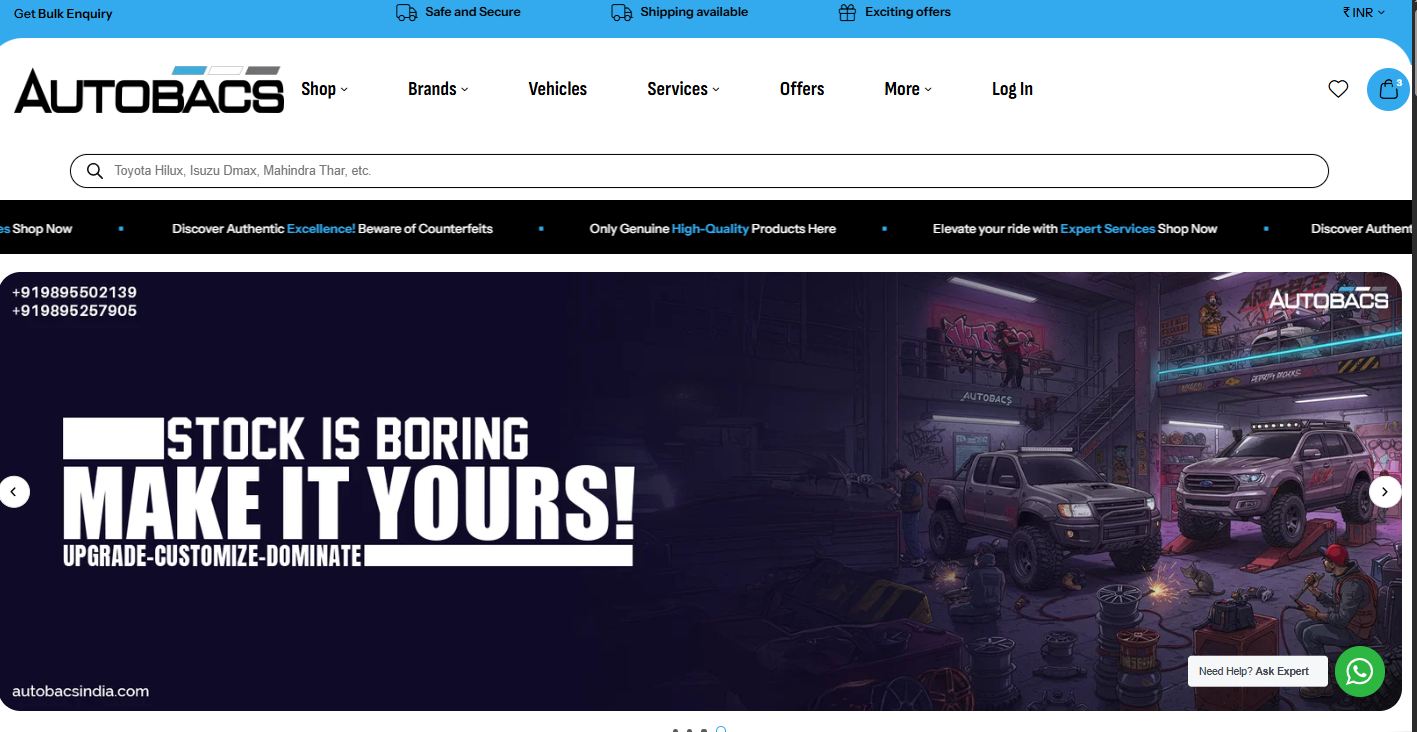Click the wishlist heart icon

coord(1338,89)
